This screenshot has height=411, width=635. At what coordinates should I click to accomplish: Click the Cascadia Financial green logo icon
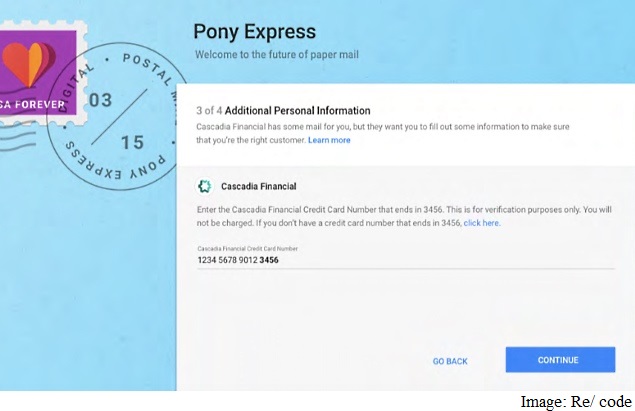(x=205, y=186)
